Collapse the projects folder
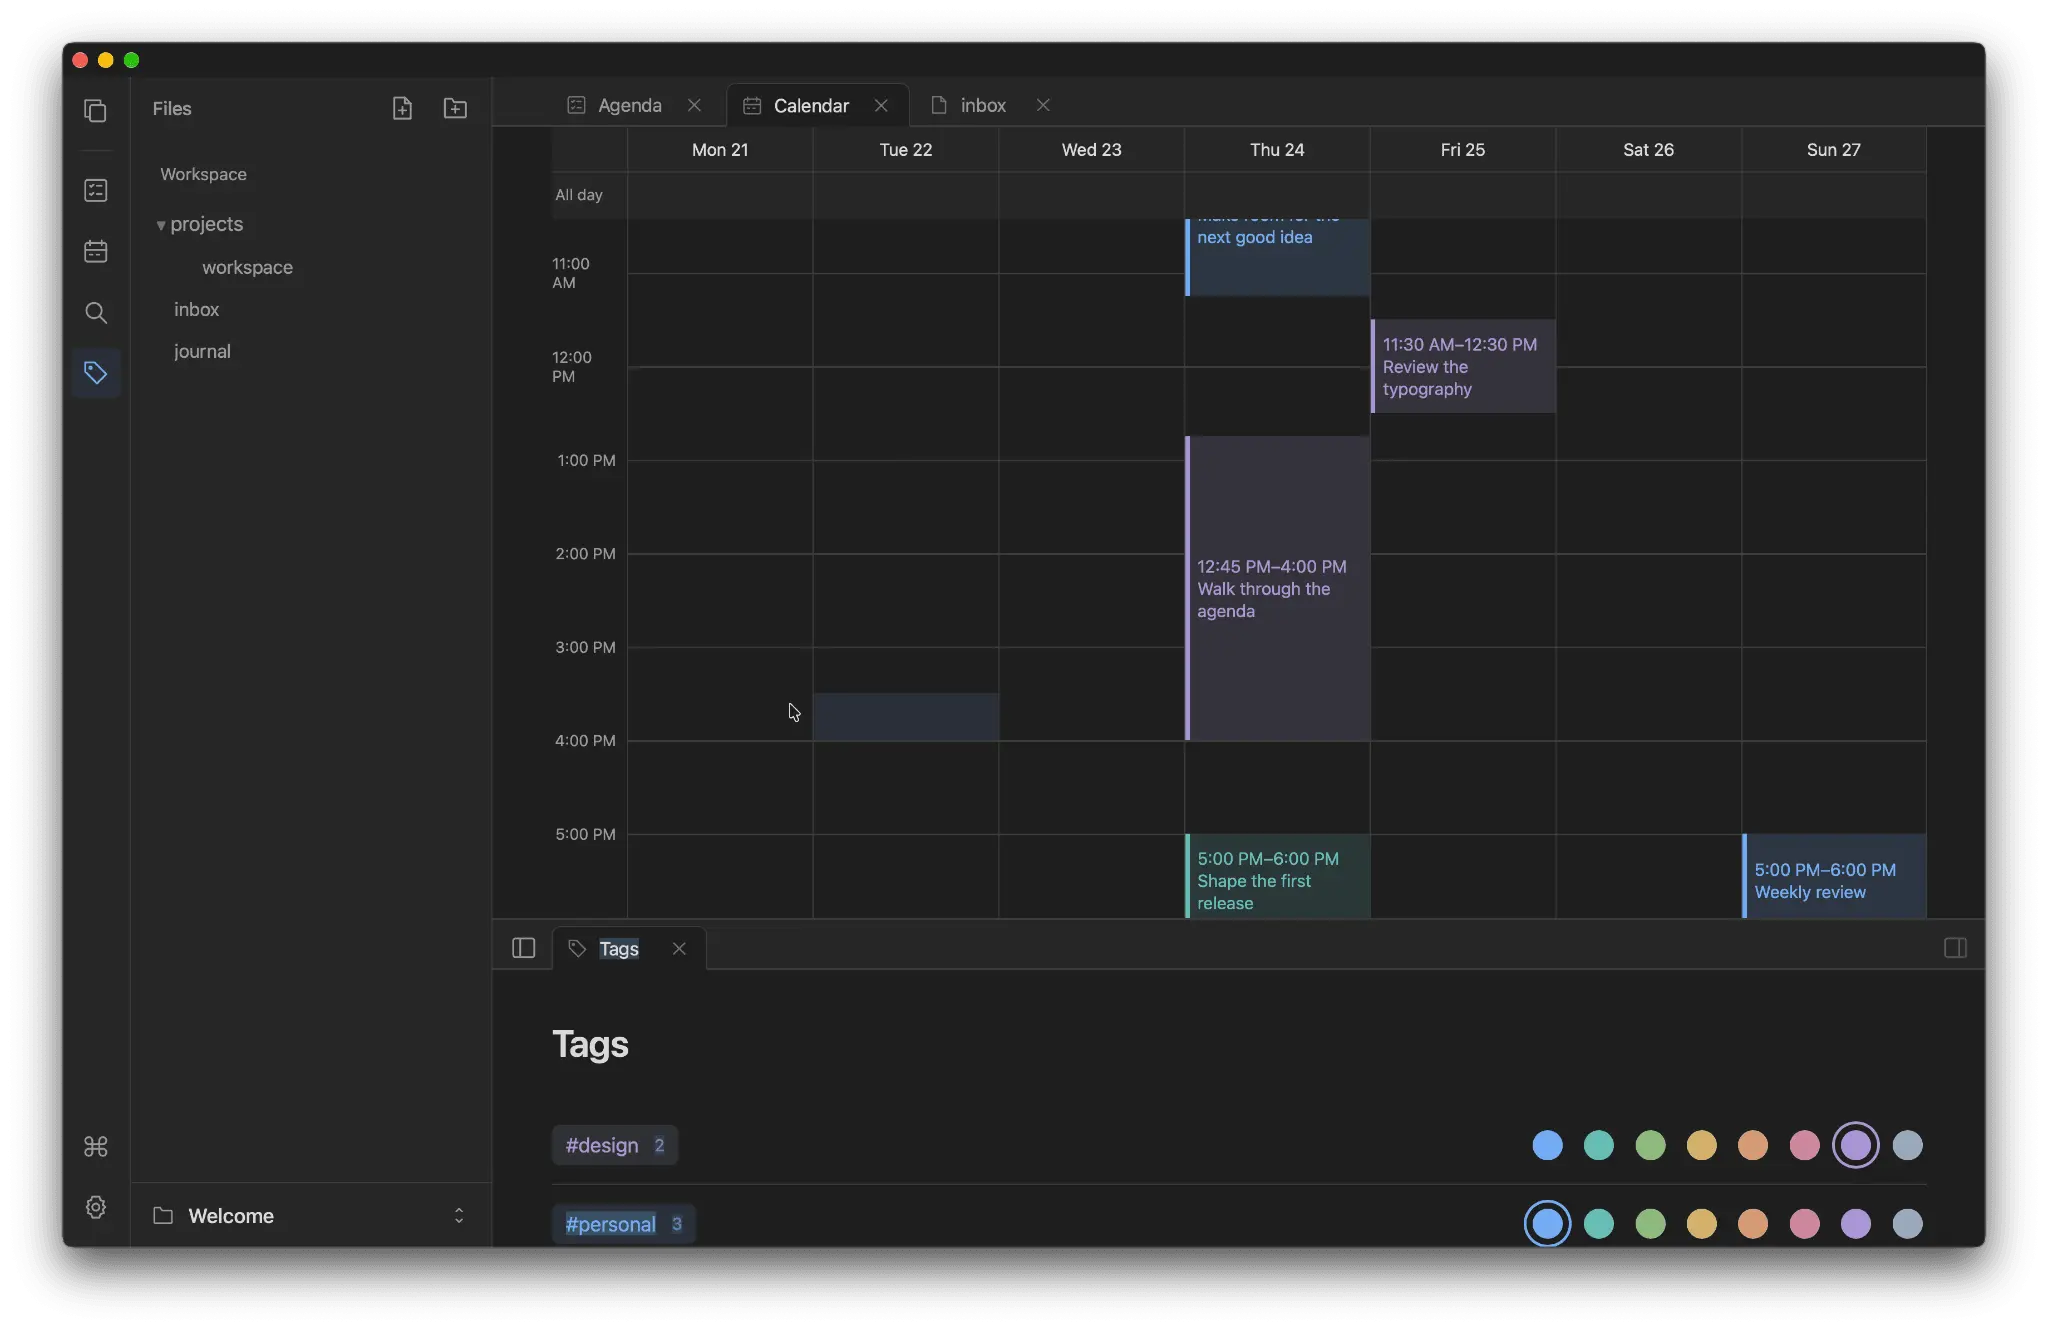The image size is (2048, 1330). pos(161,225)
